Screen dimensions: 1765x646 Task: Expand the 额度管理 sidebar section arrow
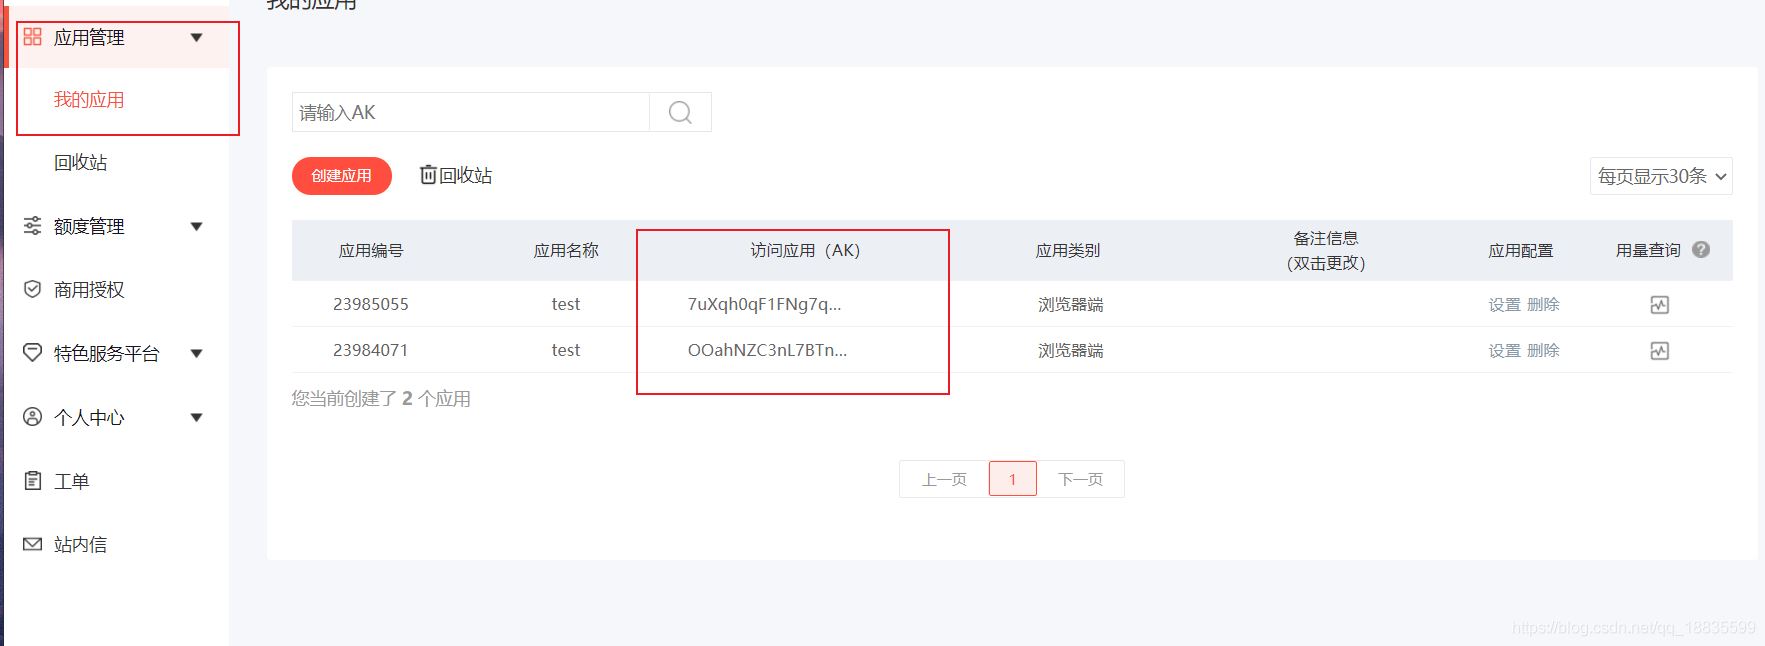[x=196, y=226]
